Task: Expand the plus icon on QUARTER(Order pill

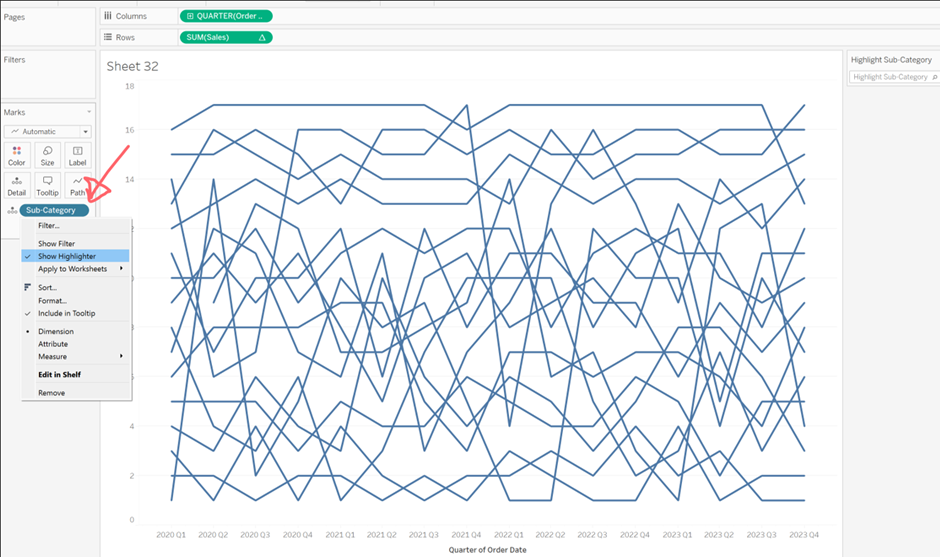Action: pyautogui.click(x=190, y=16)
